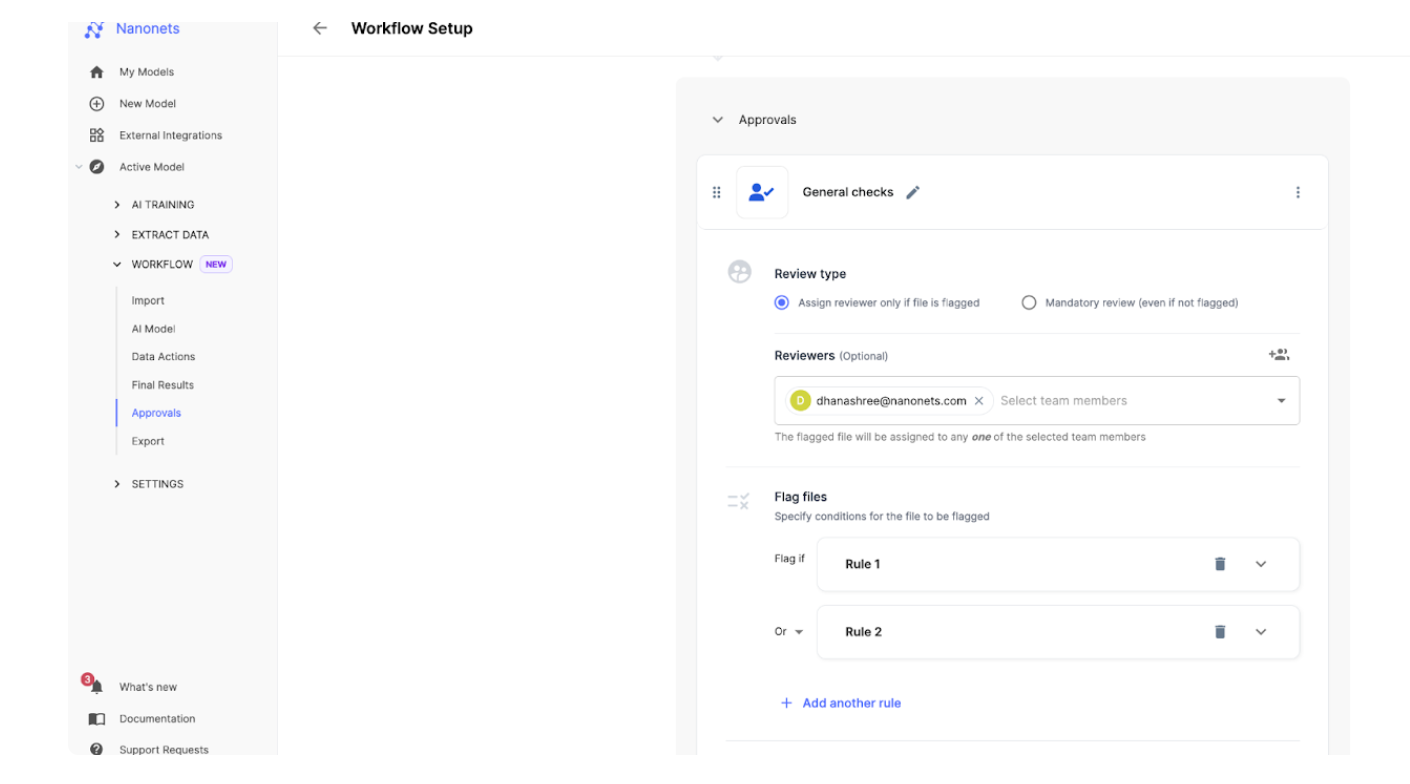This screenshot has height=784, width=1410.
Task: Edit the General checks name with pencil icon
Action: point(912,192)
